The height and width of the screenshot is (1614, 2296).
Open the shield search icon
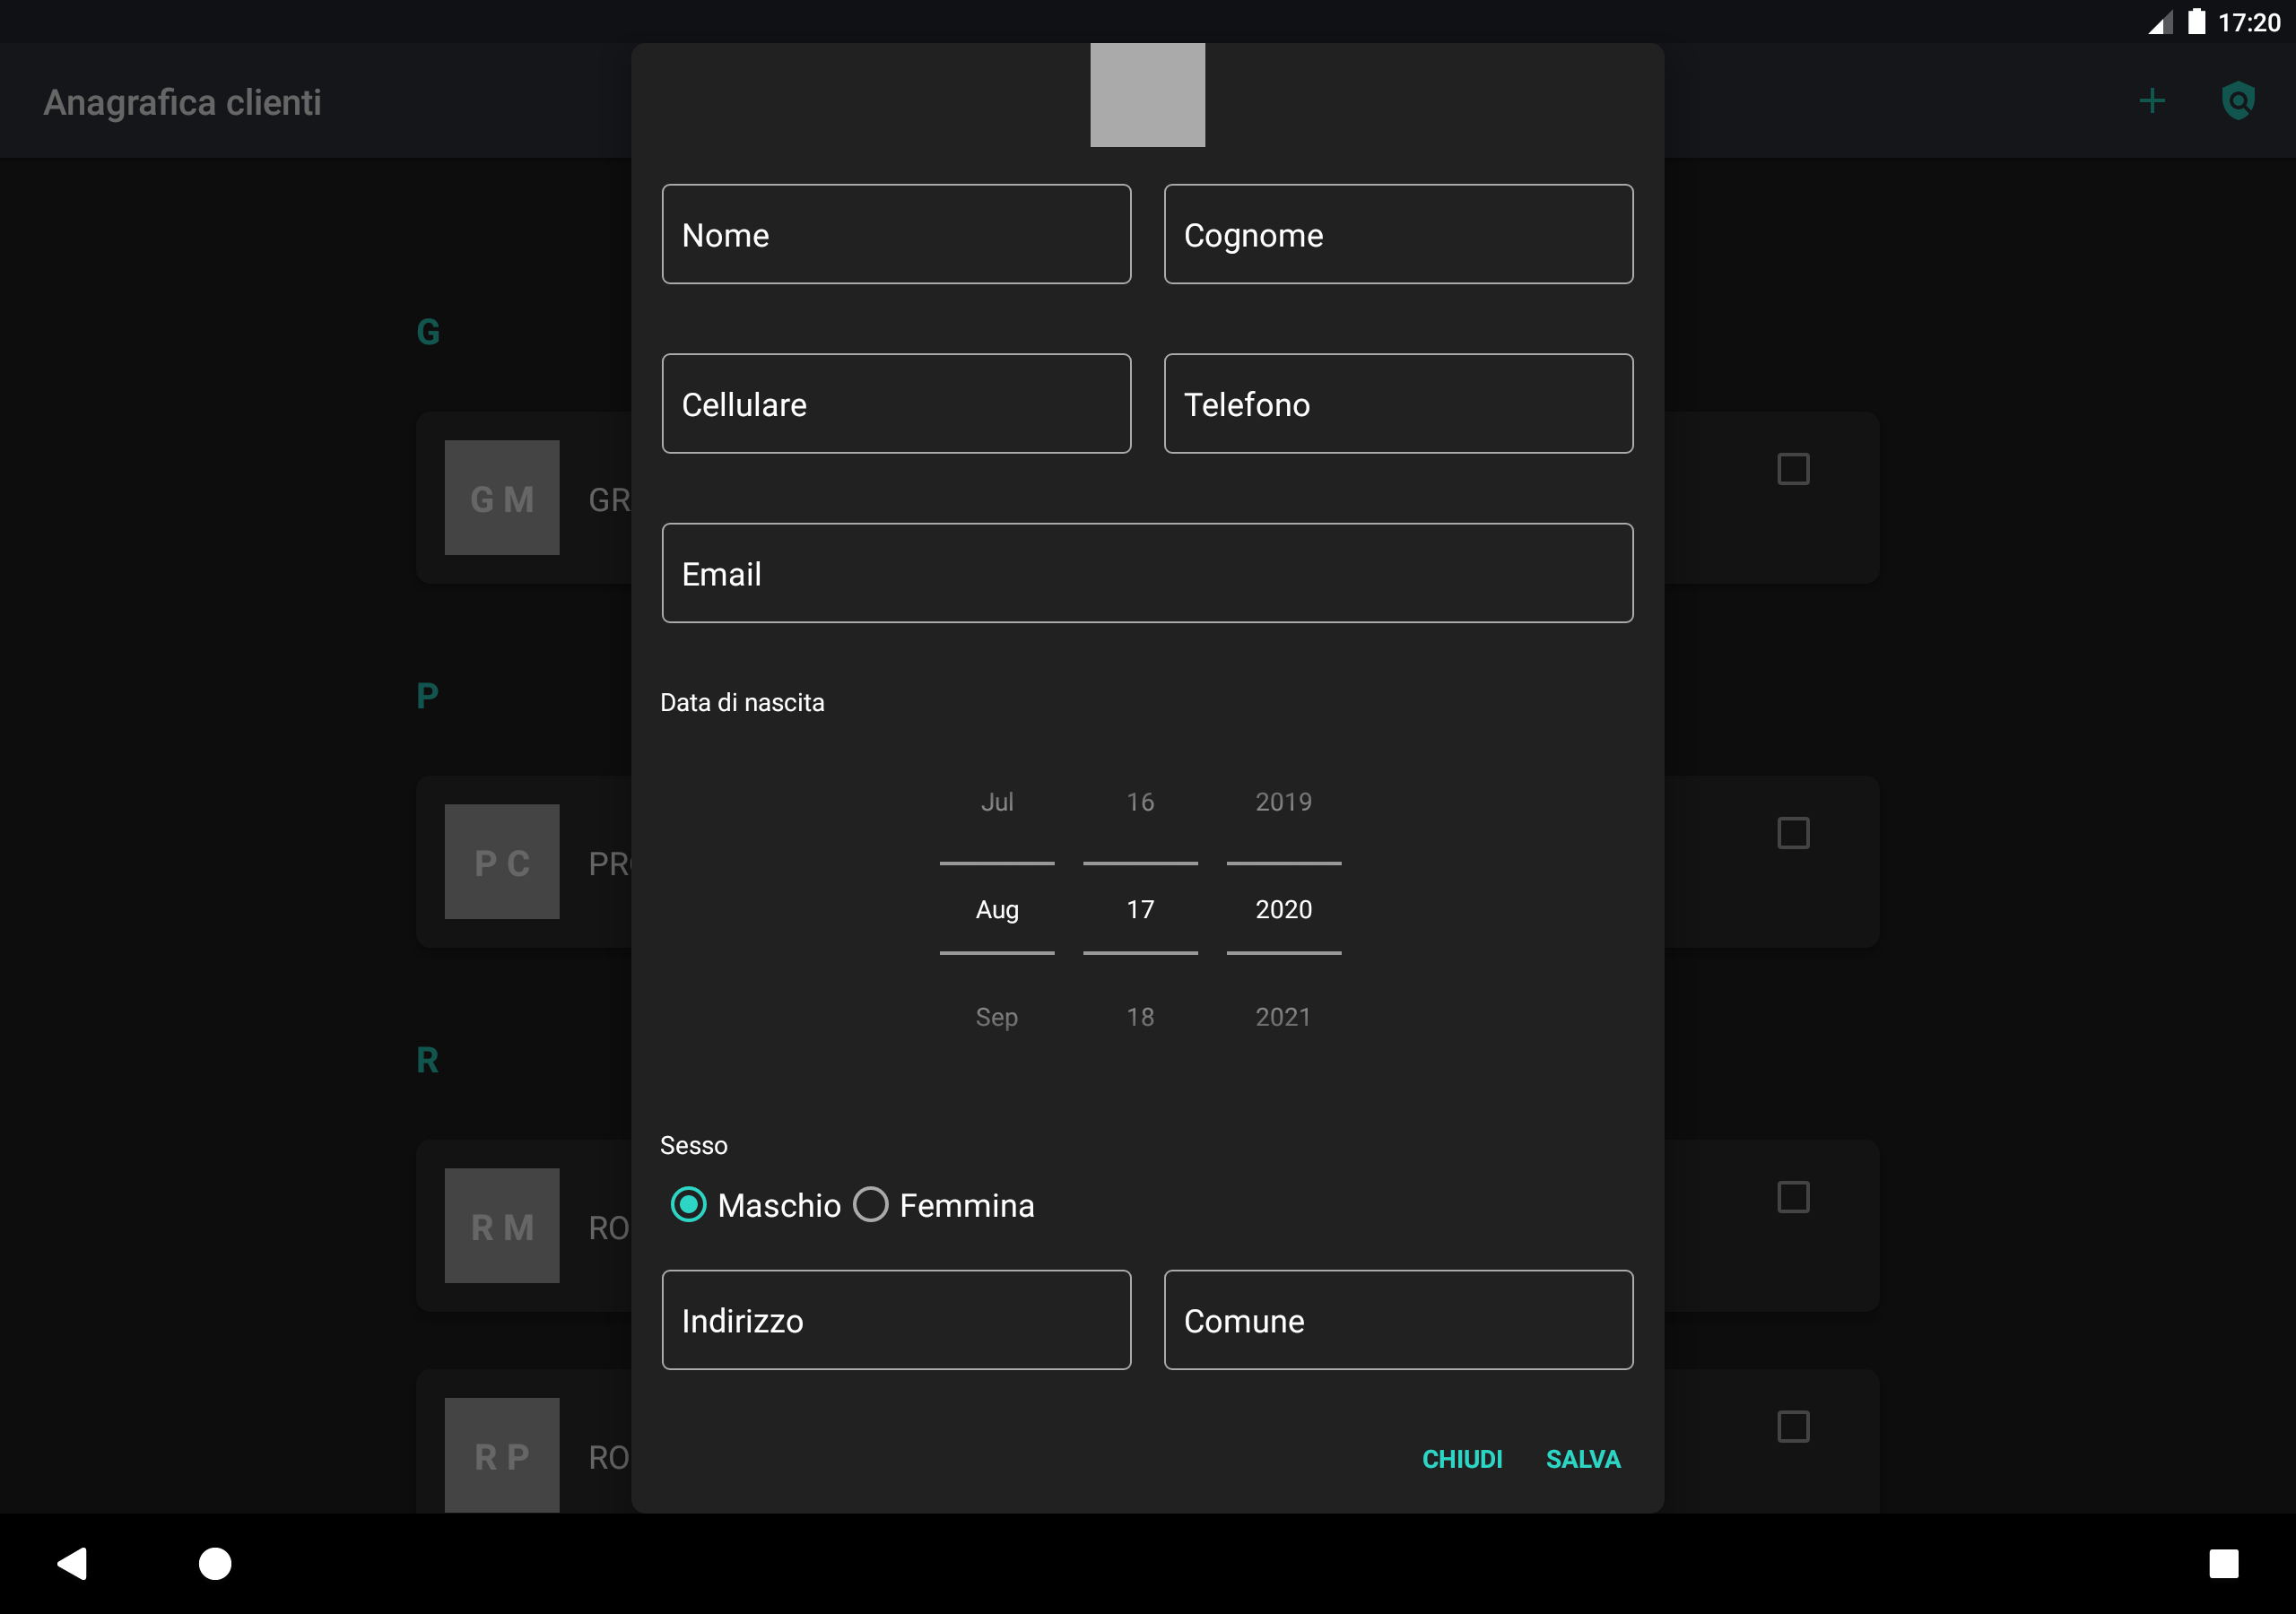[2238, 101]
